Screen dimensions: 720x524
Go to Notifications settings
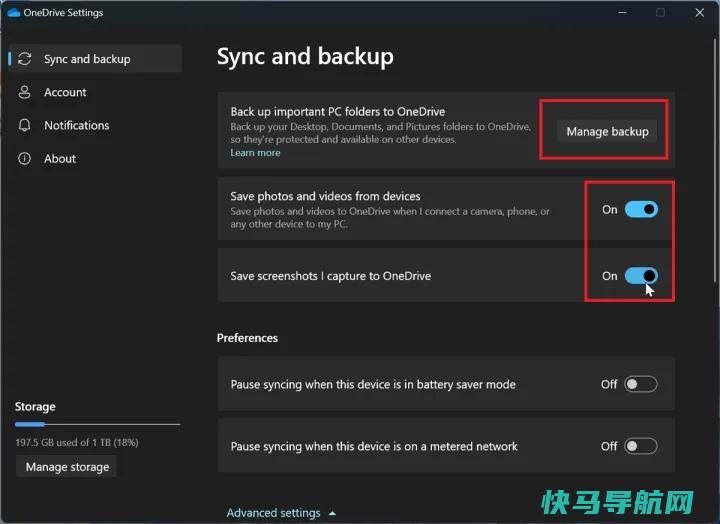[76, 125]
